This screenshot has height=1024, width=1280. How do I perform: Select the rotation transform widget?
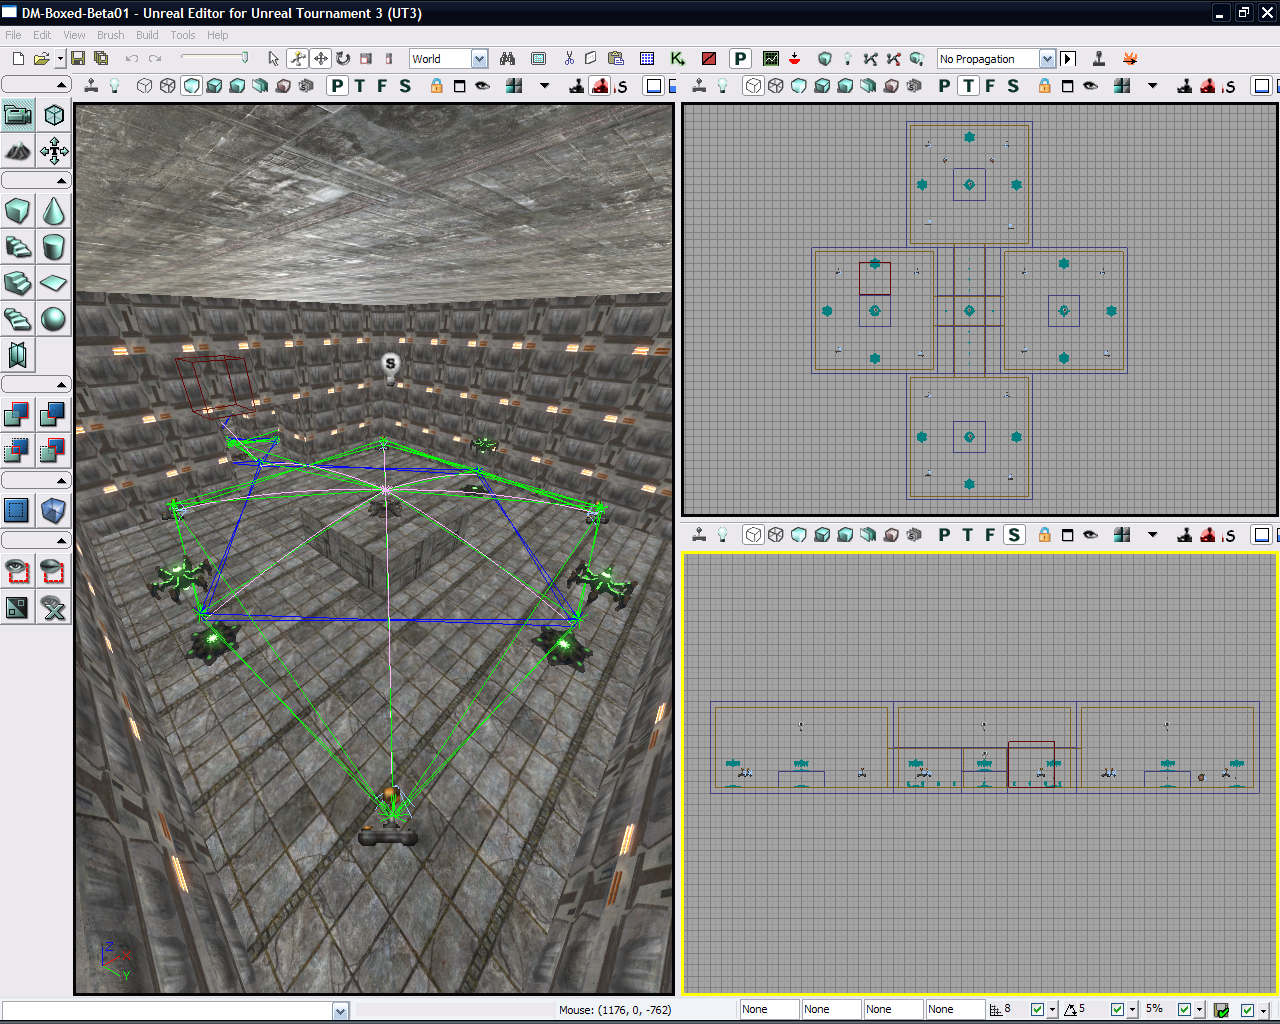(343, 59)
